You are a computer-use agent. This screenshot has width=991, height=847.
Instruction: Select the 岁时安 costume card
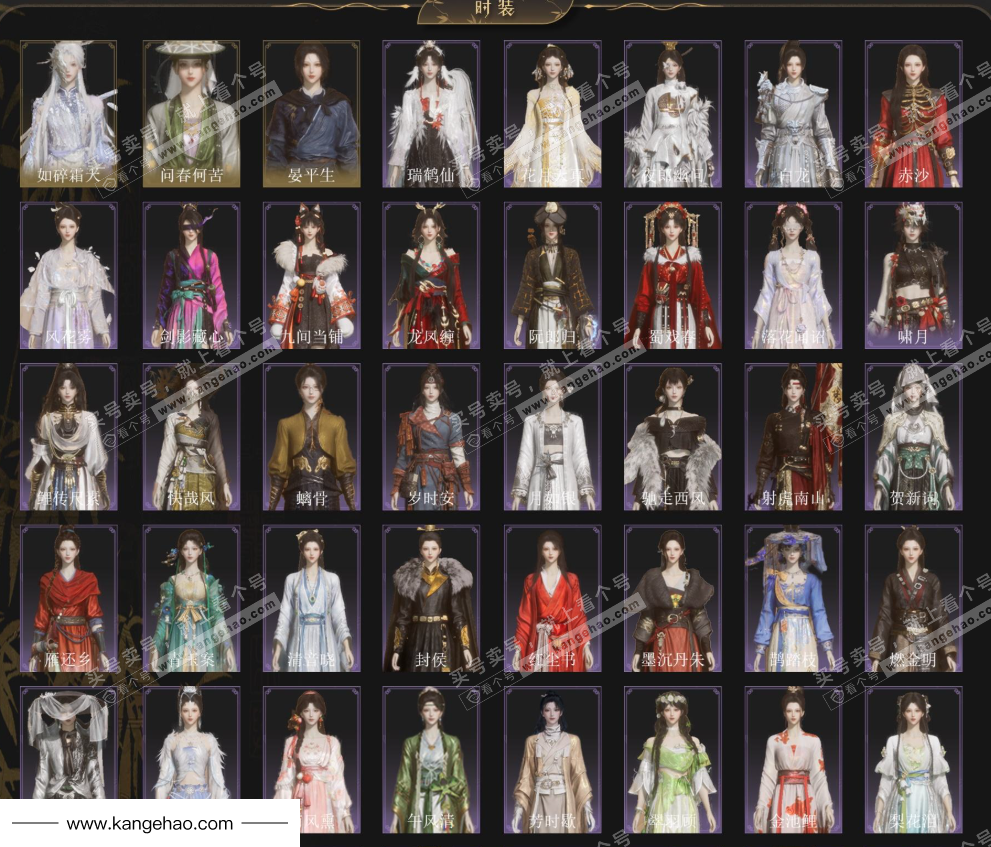[431, 437]
